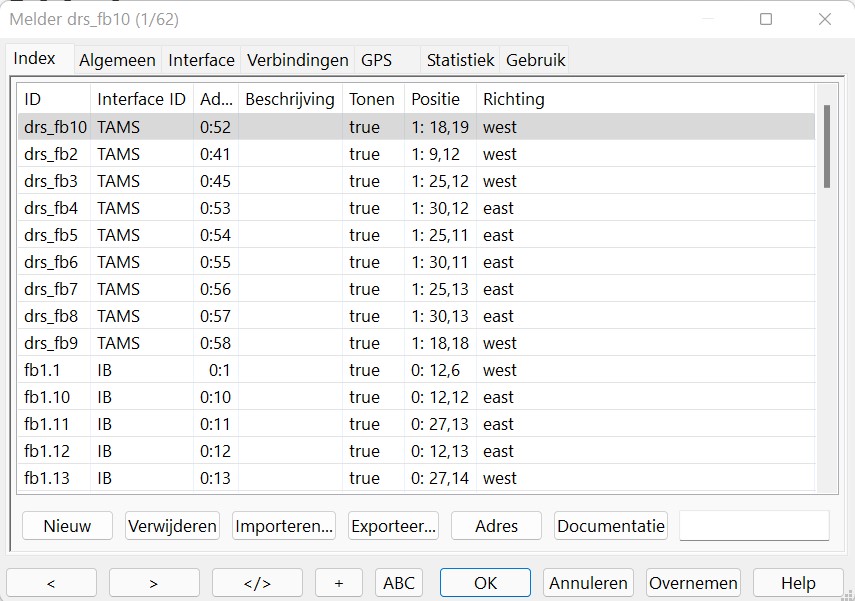Select the Gebruik tab
Image resolution: width=855 pixels, height=601 pixels.
tap(536, 60)
